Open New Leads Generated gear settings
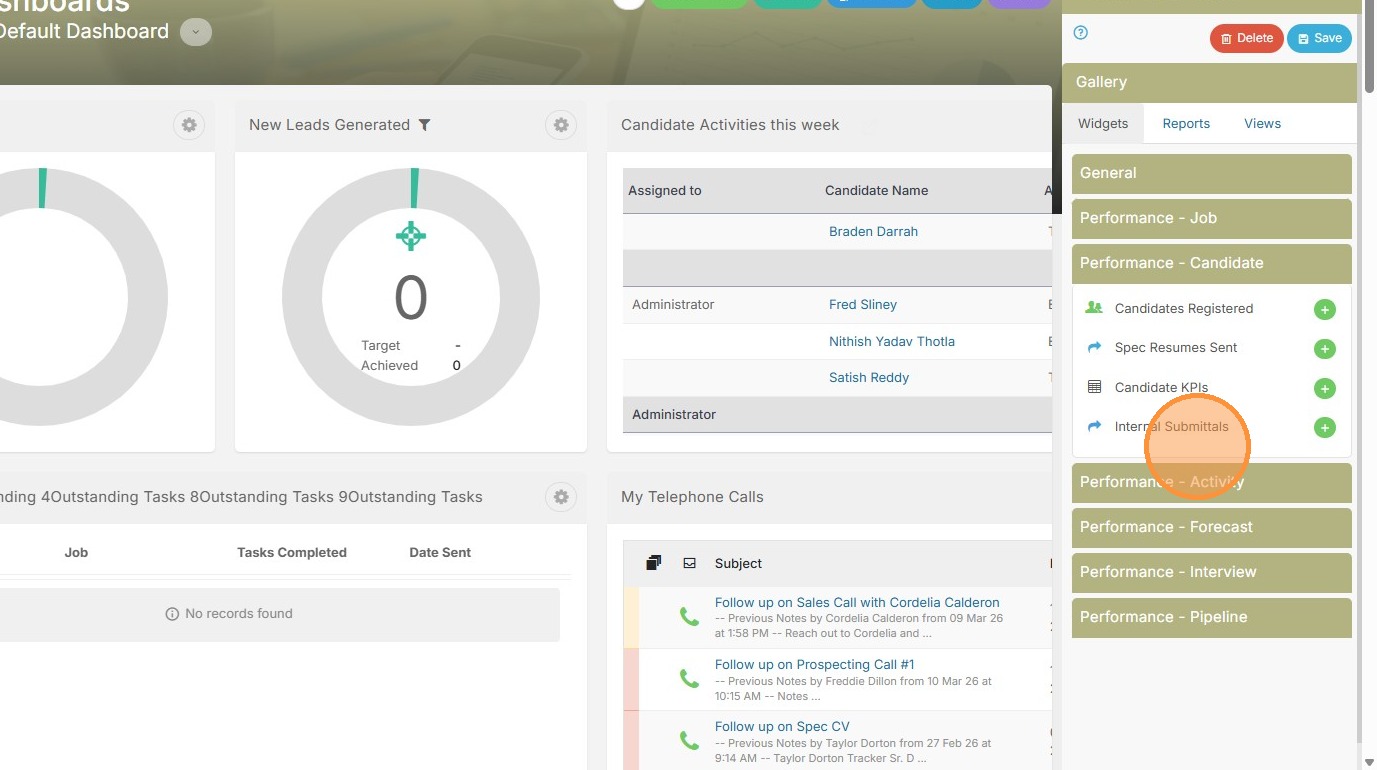This screenshot has height=770, width=1377. 561,125
